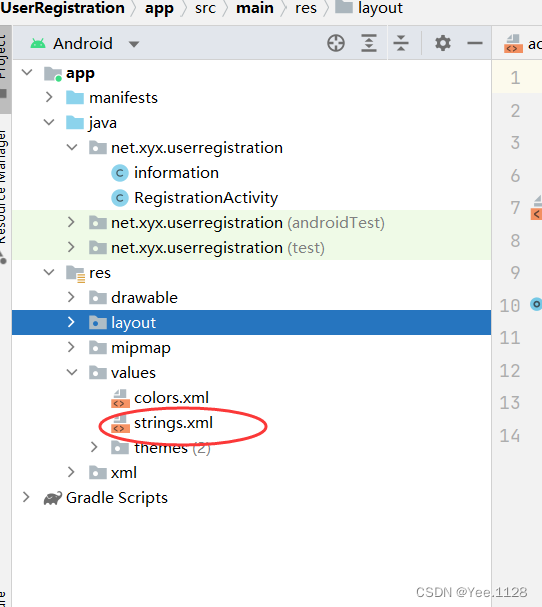The width and height of the screenshot is (542, 607).
Task: Open the project view gear options
Action: tap(443, 43)
